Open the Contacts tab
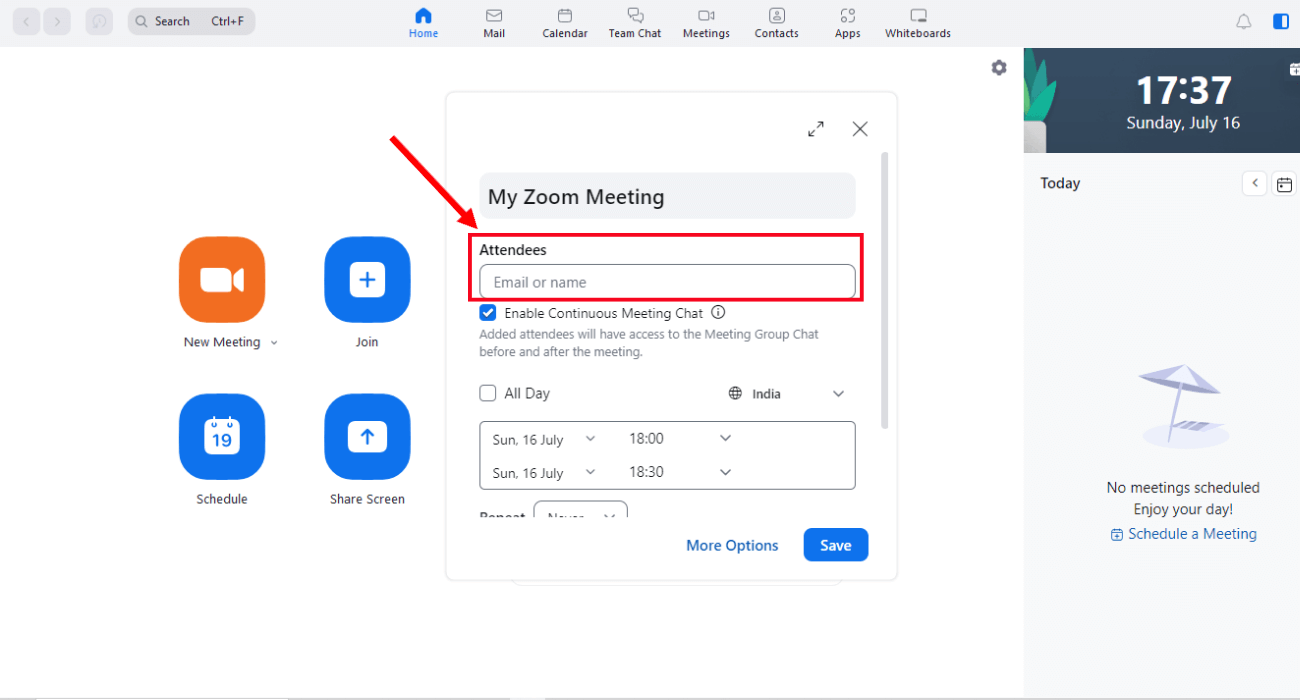The height and width of the screenshot is (700, 1300). coord(777,23)
